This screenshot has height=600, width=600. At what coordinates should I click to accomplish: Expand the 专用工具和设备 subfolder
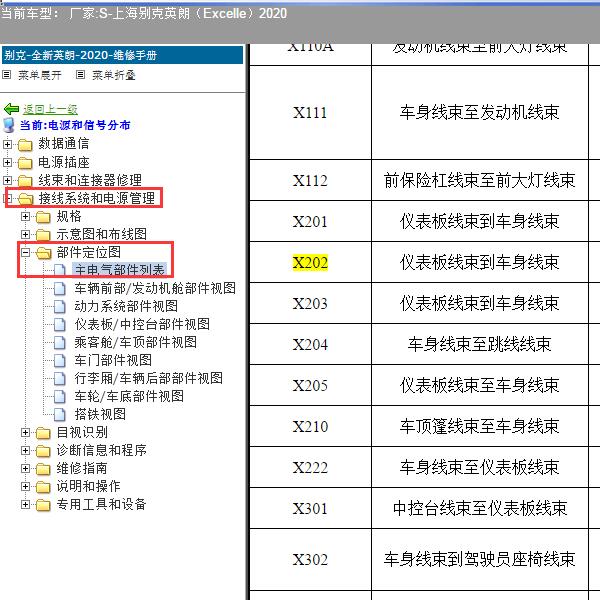[25, 504]
